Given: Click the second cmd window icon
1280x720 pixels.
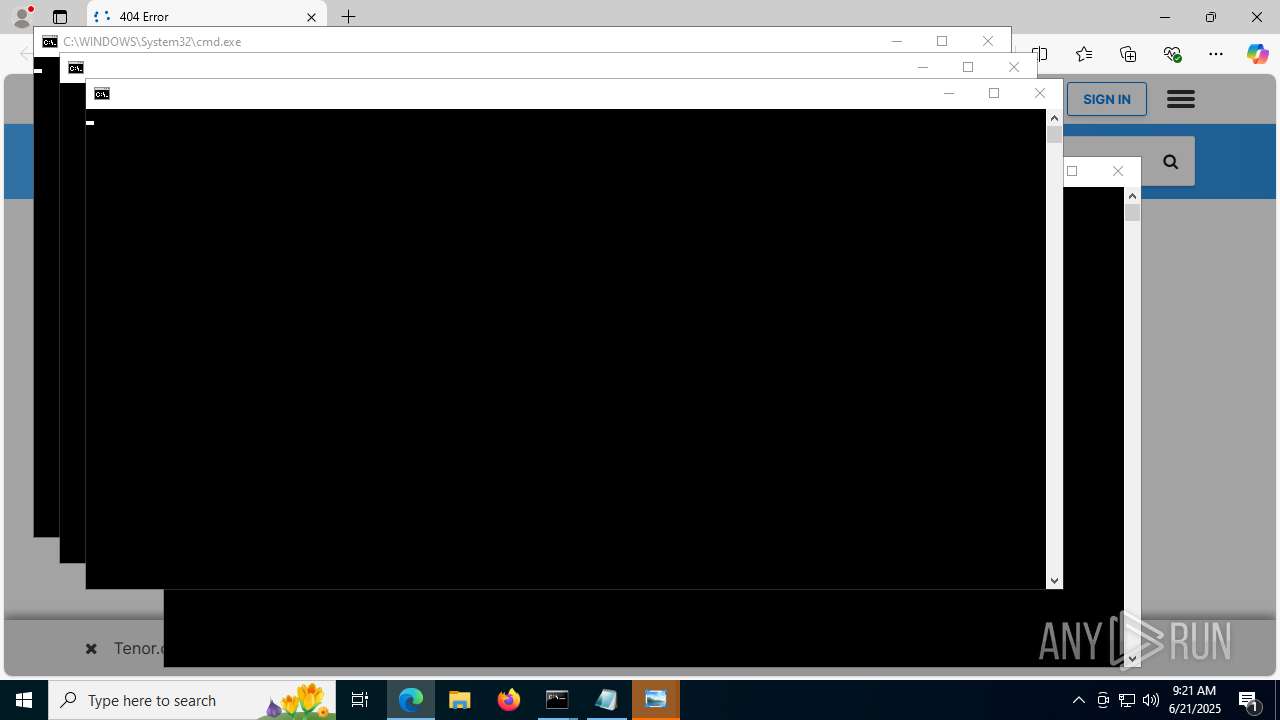Looking at the screenshot, I should coord(75,68).
